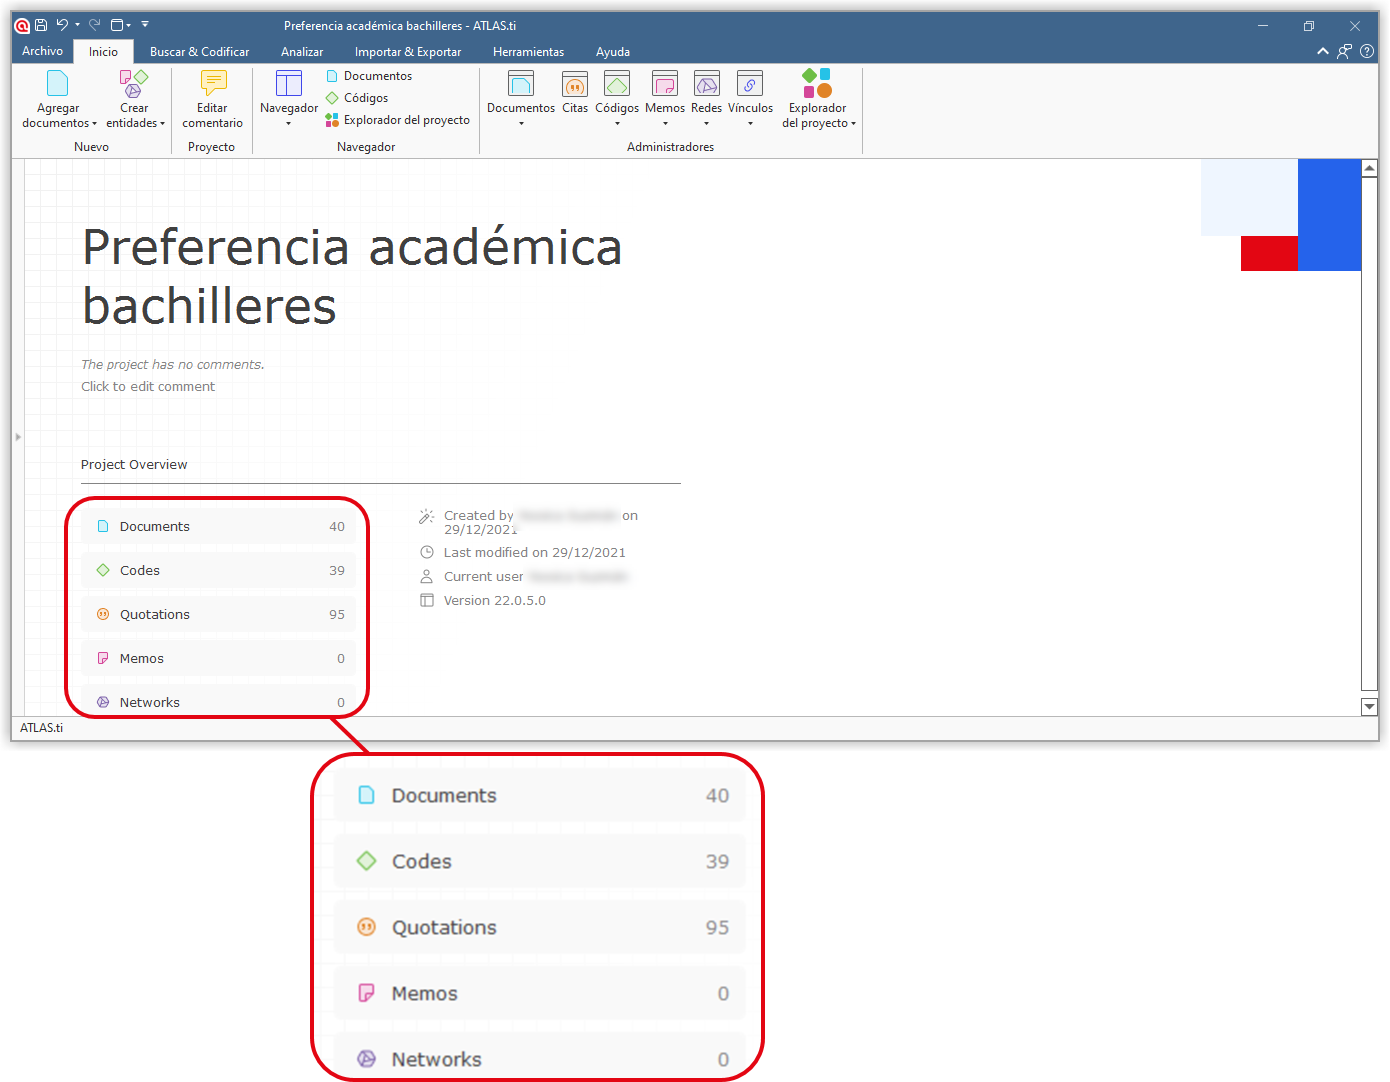Click the redo arrow in the title bar
The image size is (1390, 1082).
95,25
